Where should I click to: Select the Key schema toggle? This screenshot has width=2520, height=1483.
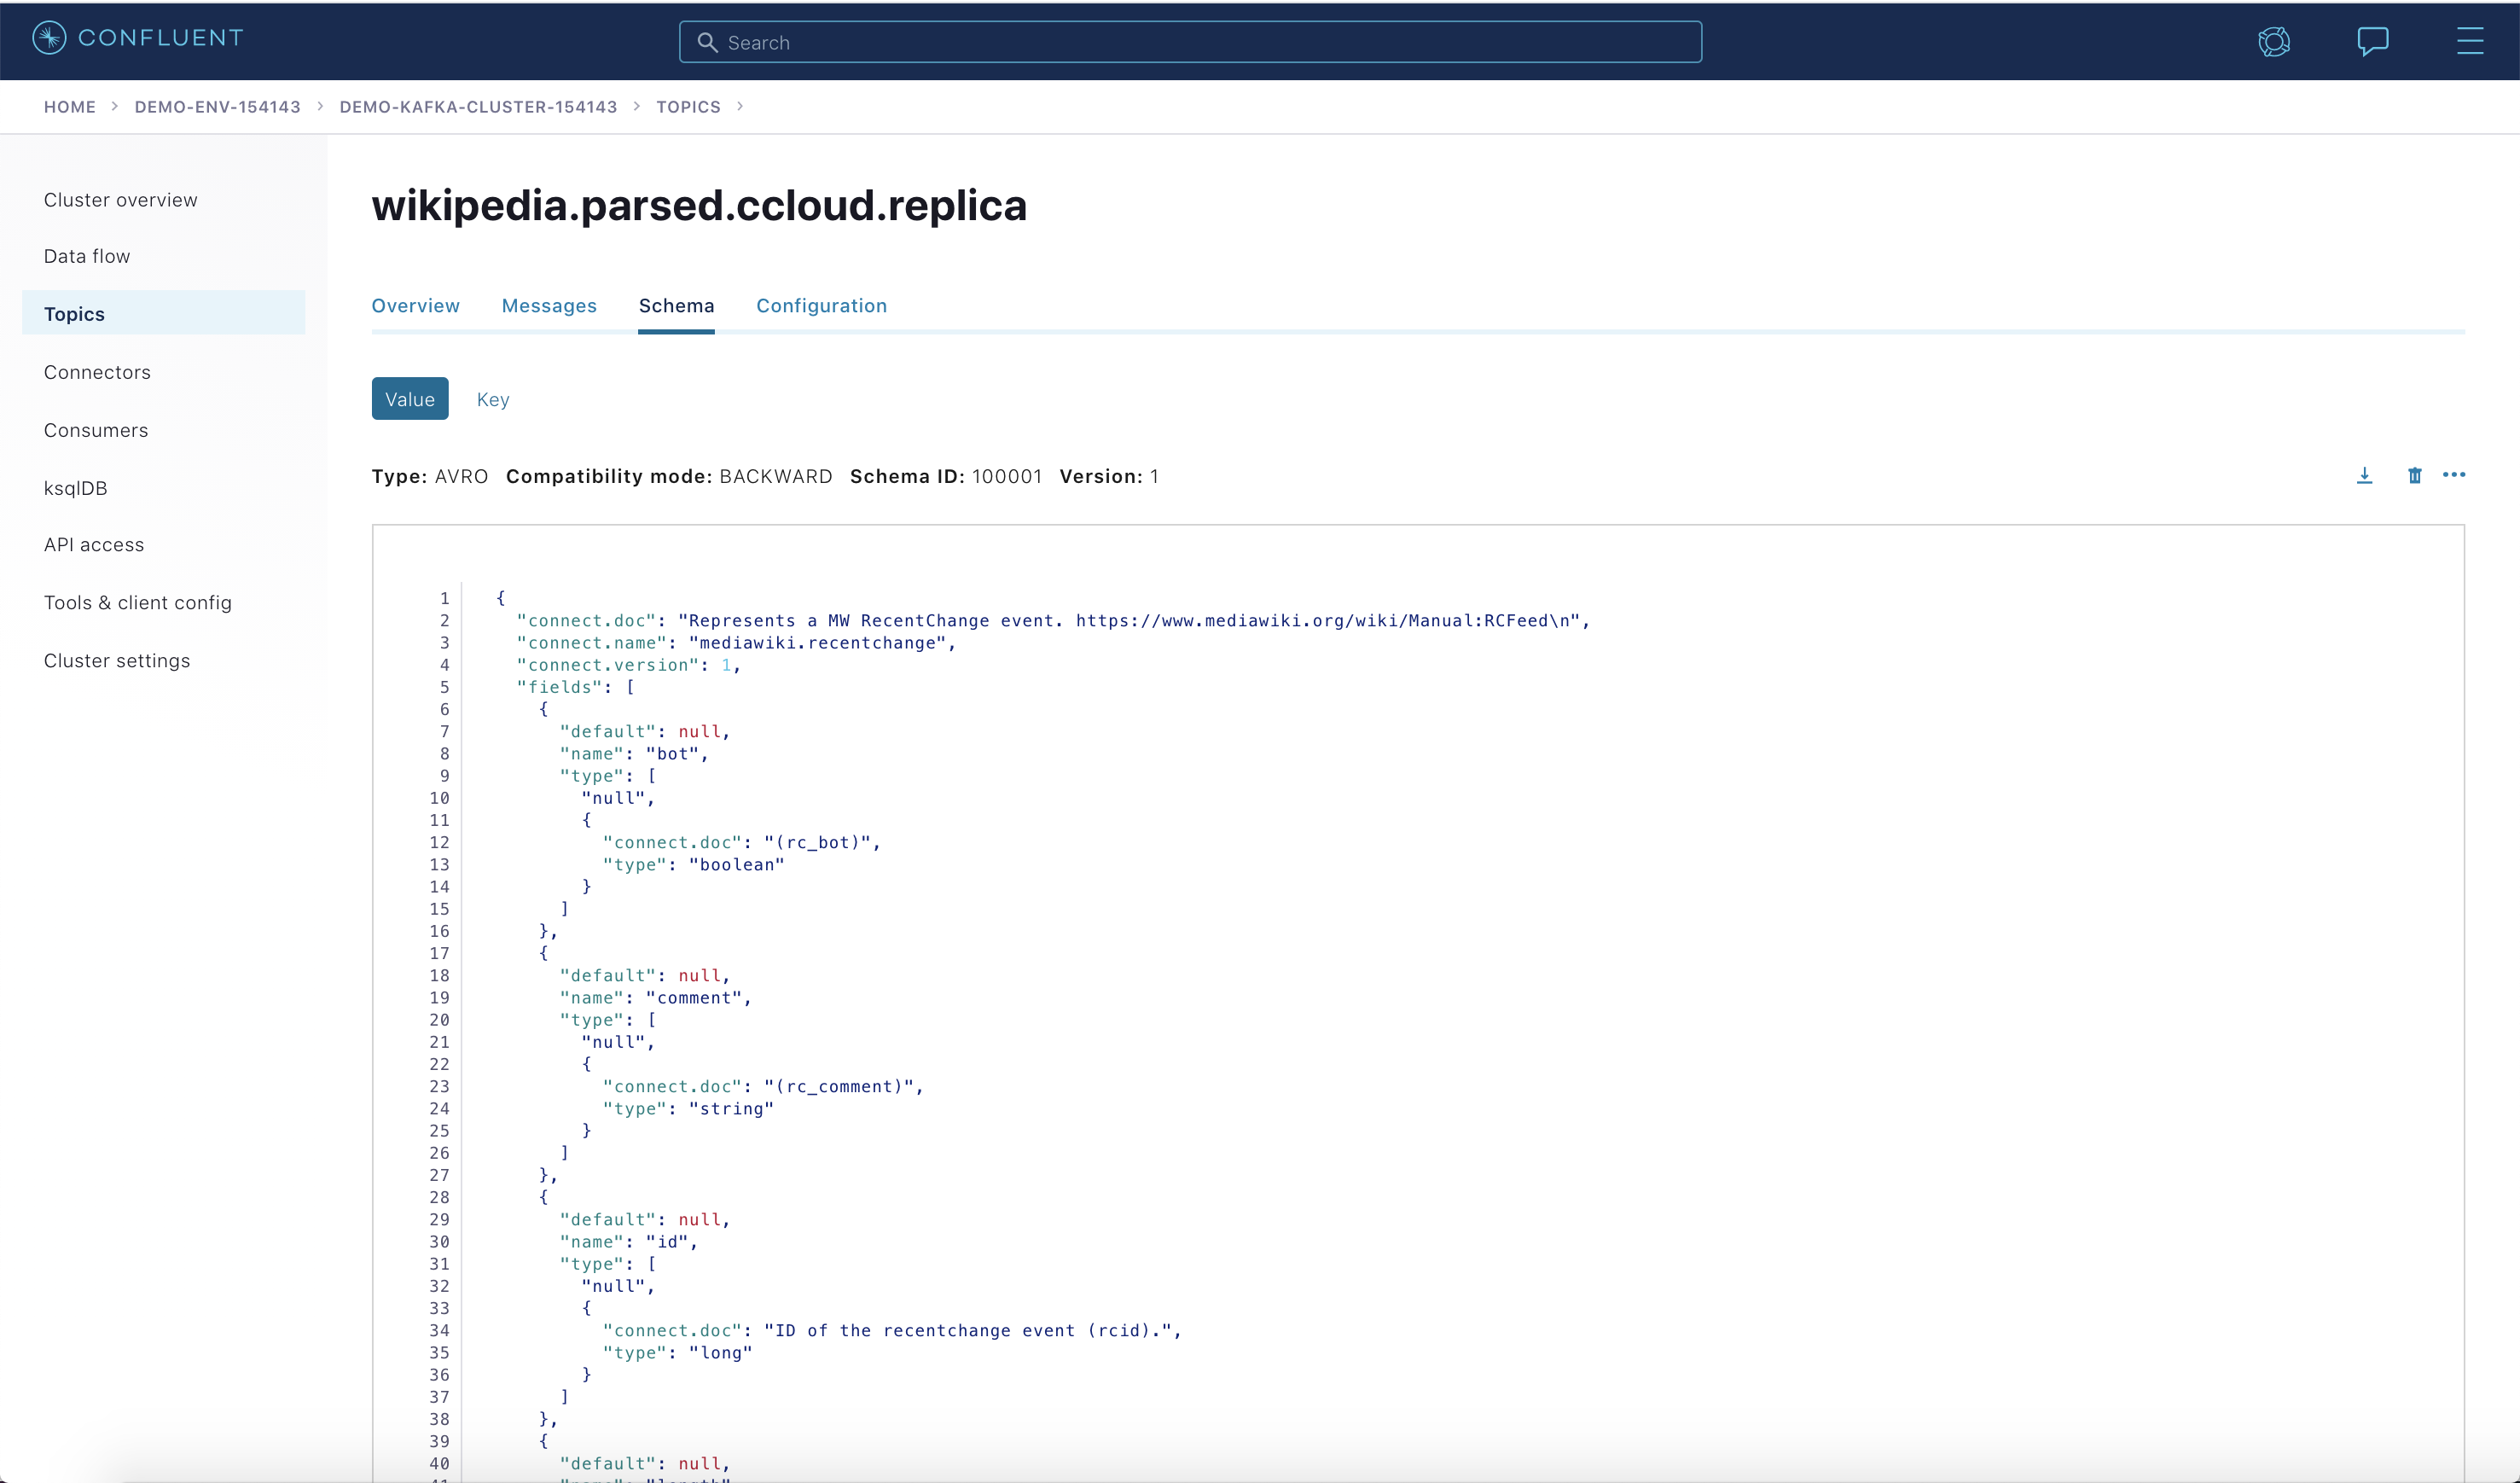coord(493,399)
